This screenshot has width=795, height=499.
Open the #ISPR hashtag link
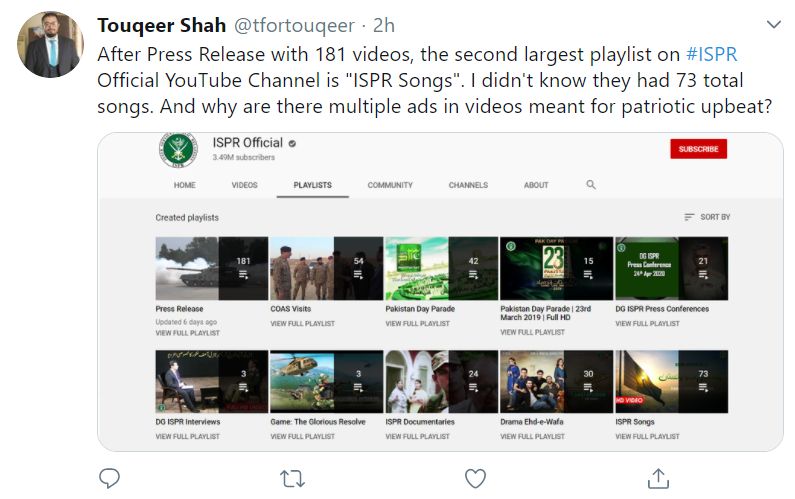tap(711, 54)
